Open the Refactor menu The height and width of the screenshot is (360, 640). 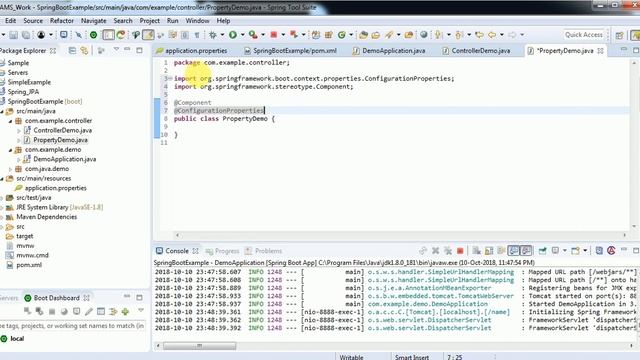click(62, 21)
